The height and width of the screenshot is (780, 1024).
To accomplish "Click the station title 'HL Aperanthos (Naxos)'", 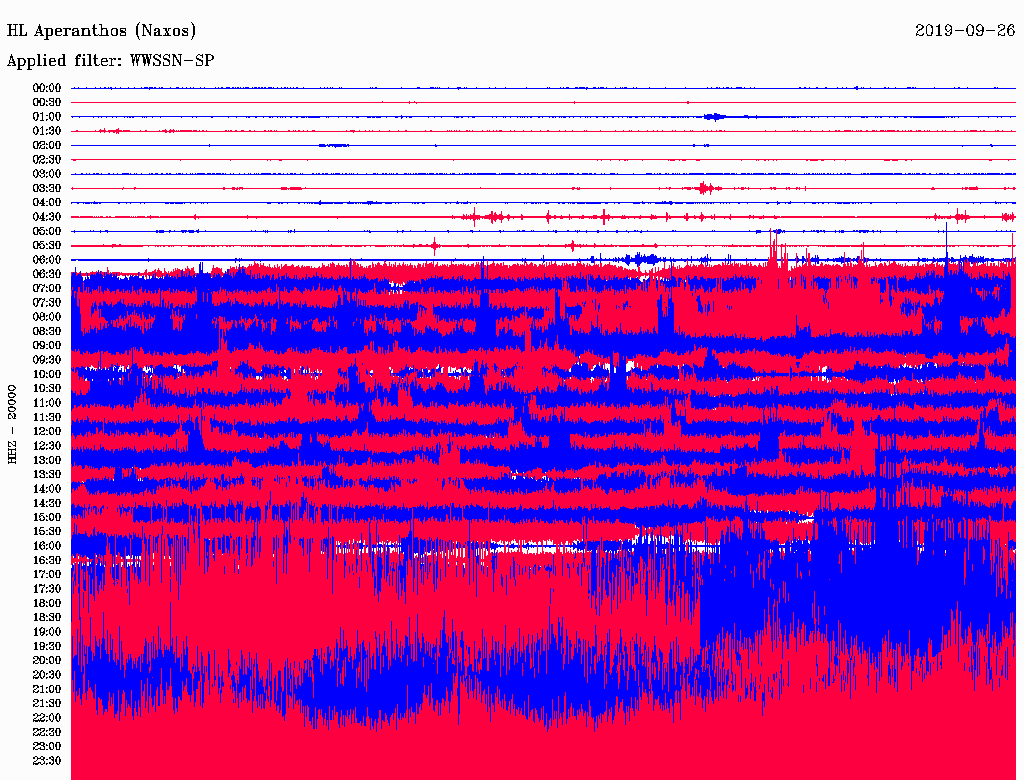I will click(101, 31).
